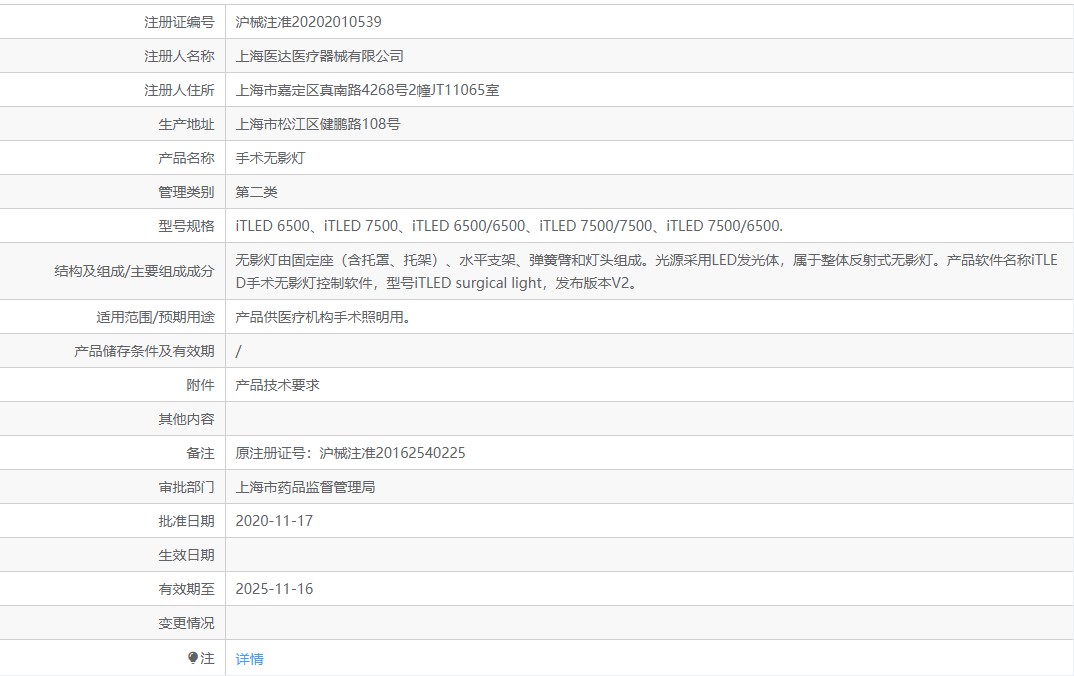
Task: Click the 其他内容 row label
Action: 186,419
